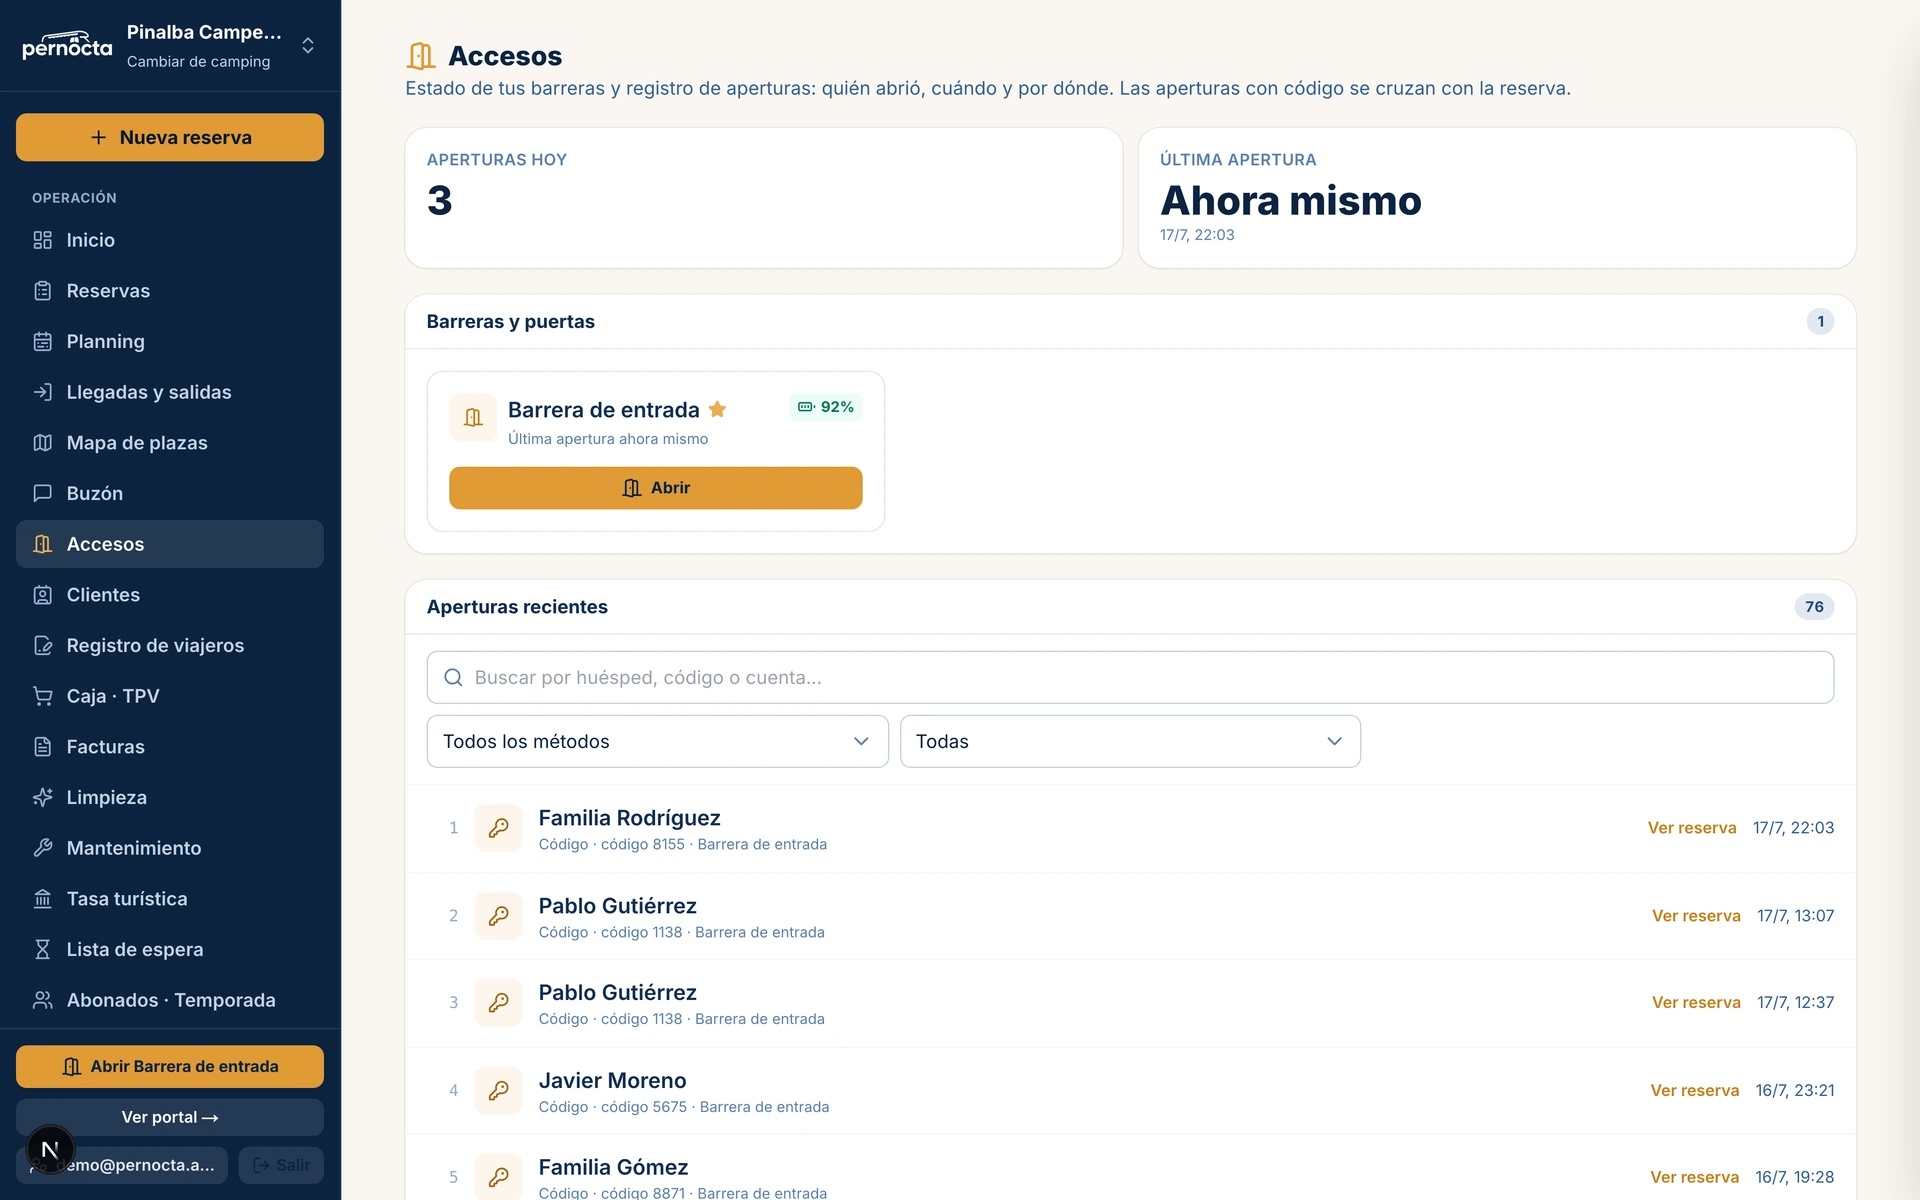Click the Javier Moreno name
Image resolution: width=1920 pixels, height=1200 pixels.
tap(612, 1081)
